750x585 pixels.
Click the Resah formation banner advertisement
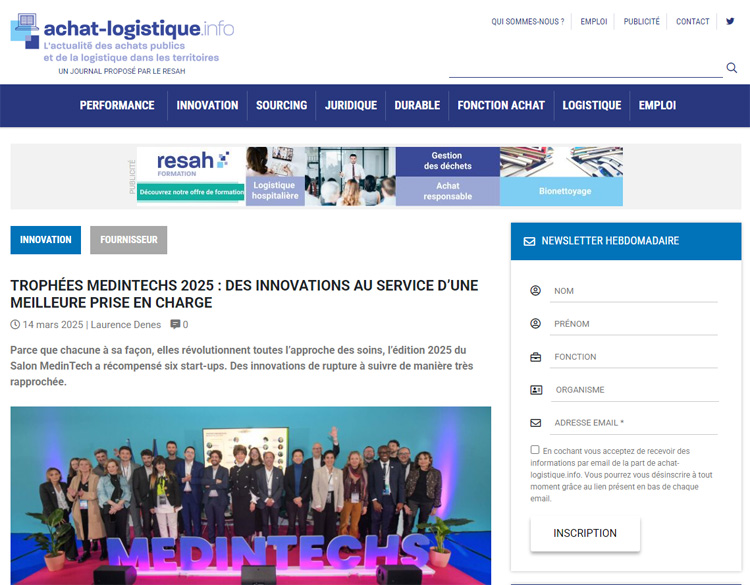click(x=380, y=177)
